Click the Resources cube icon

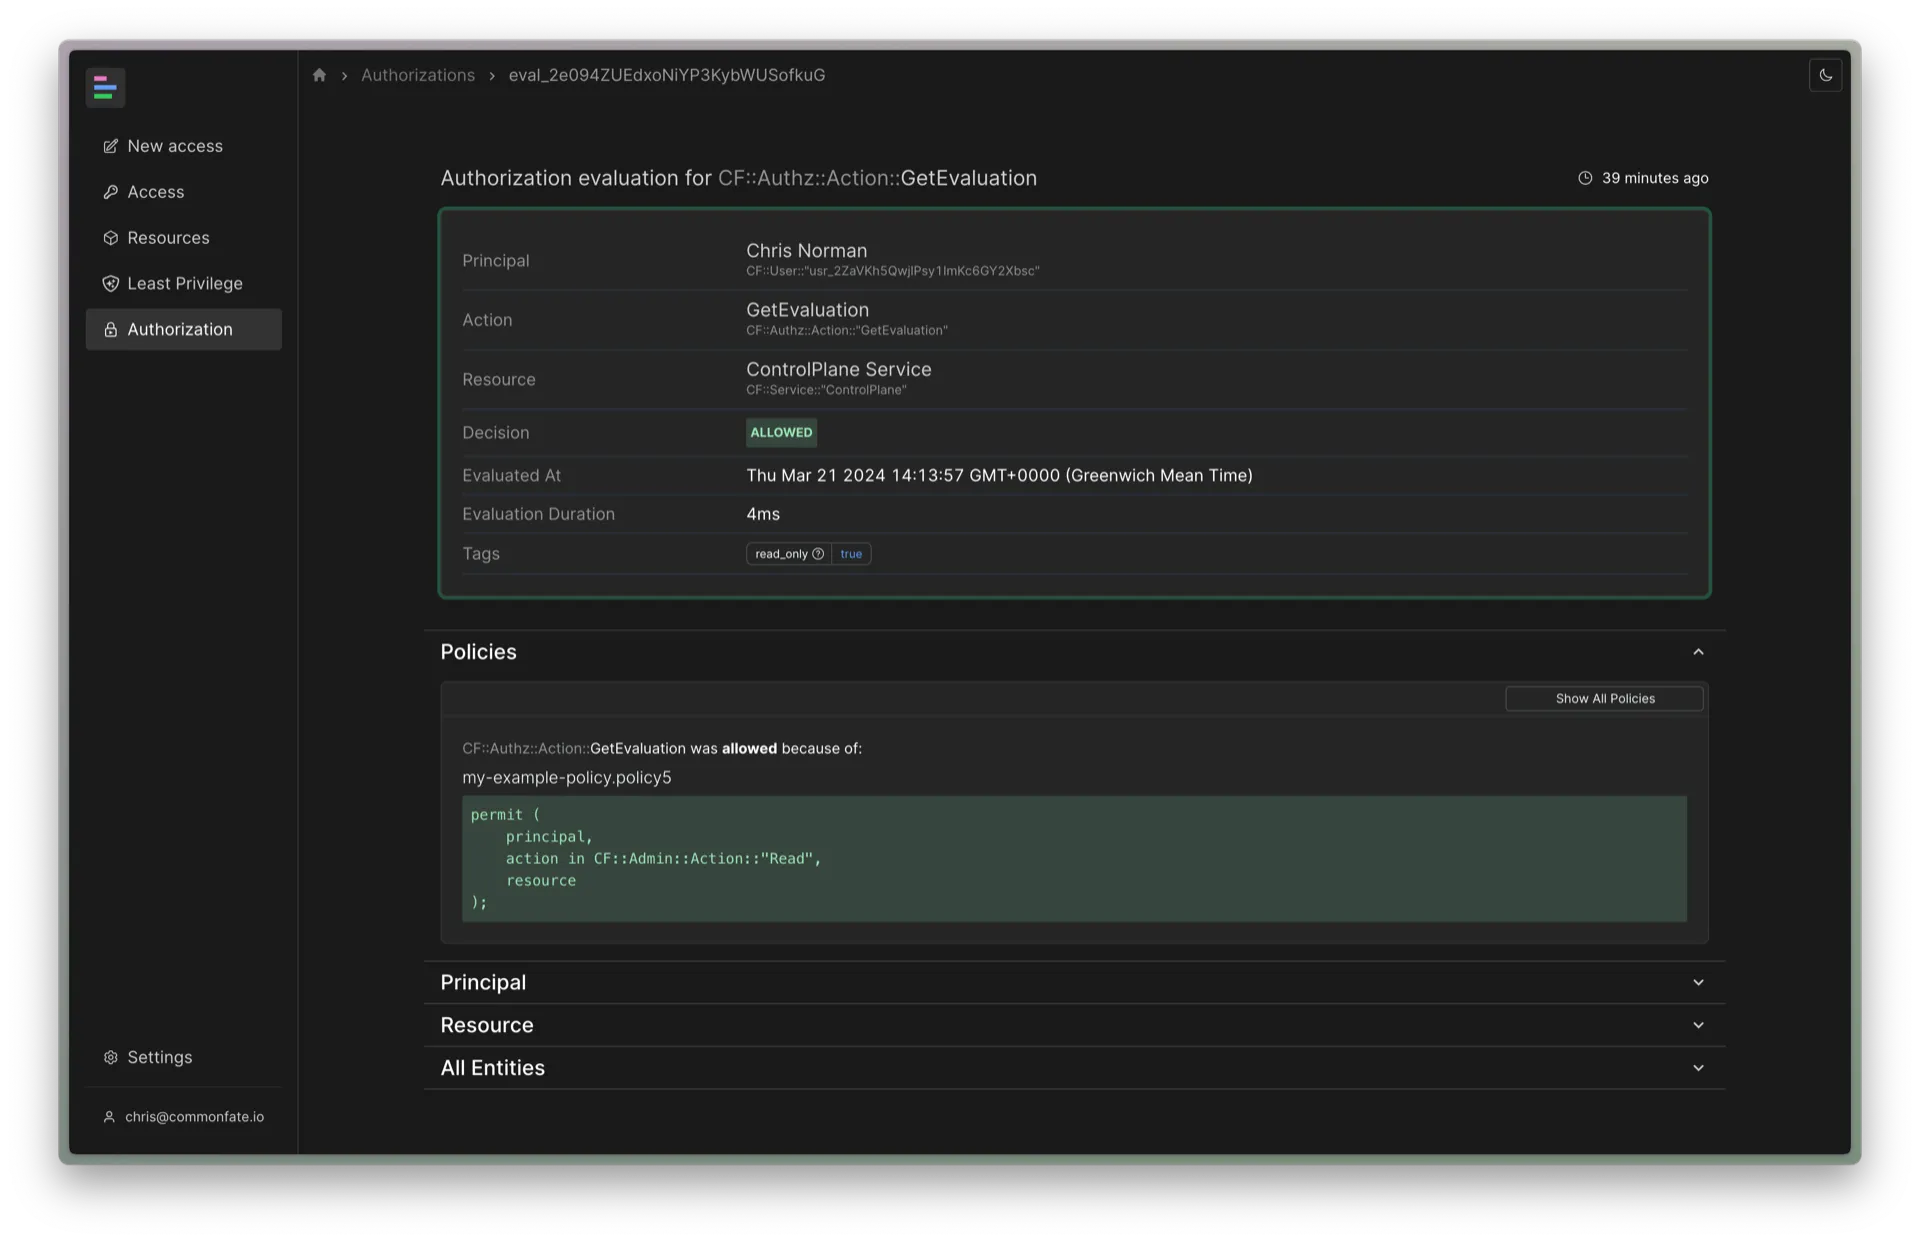tap(111, 238)
